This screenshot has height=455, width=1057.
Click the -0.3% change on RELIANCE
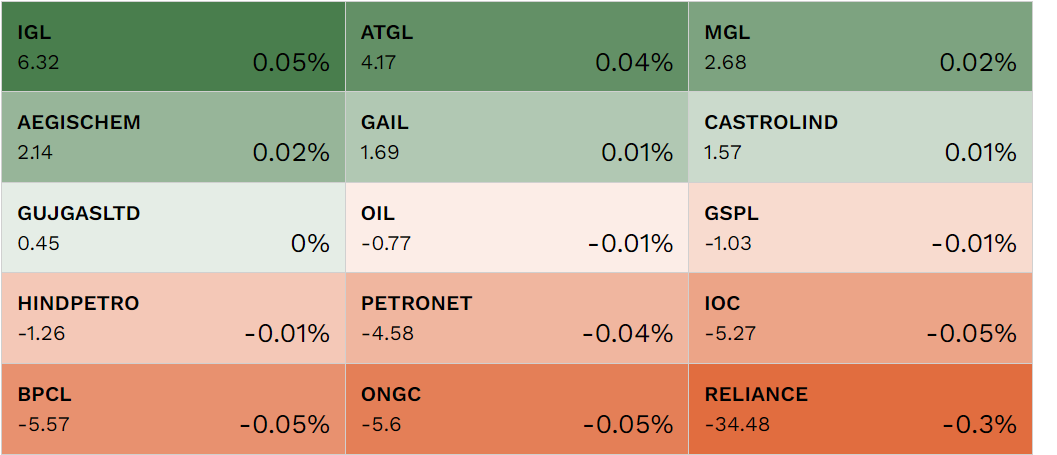(x=979, y=424)
